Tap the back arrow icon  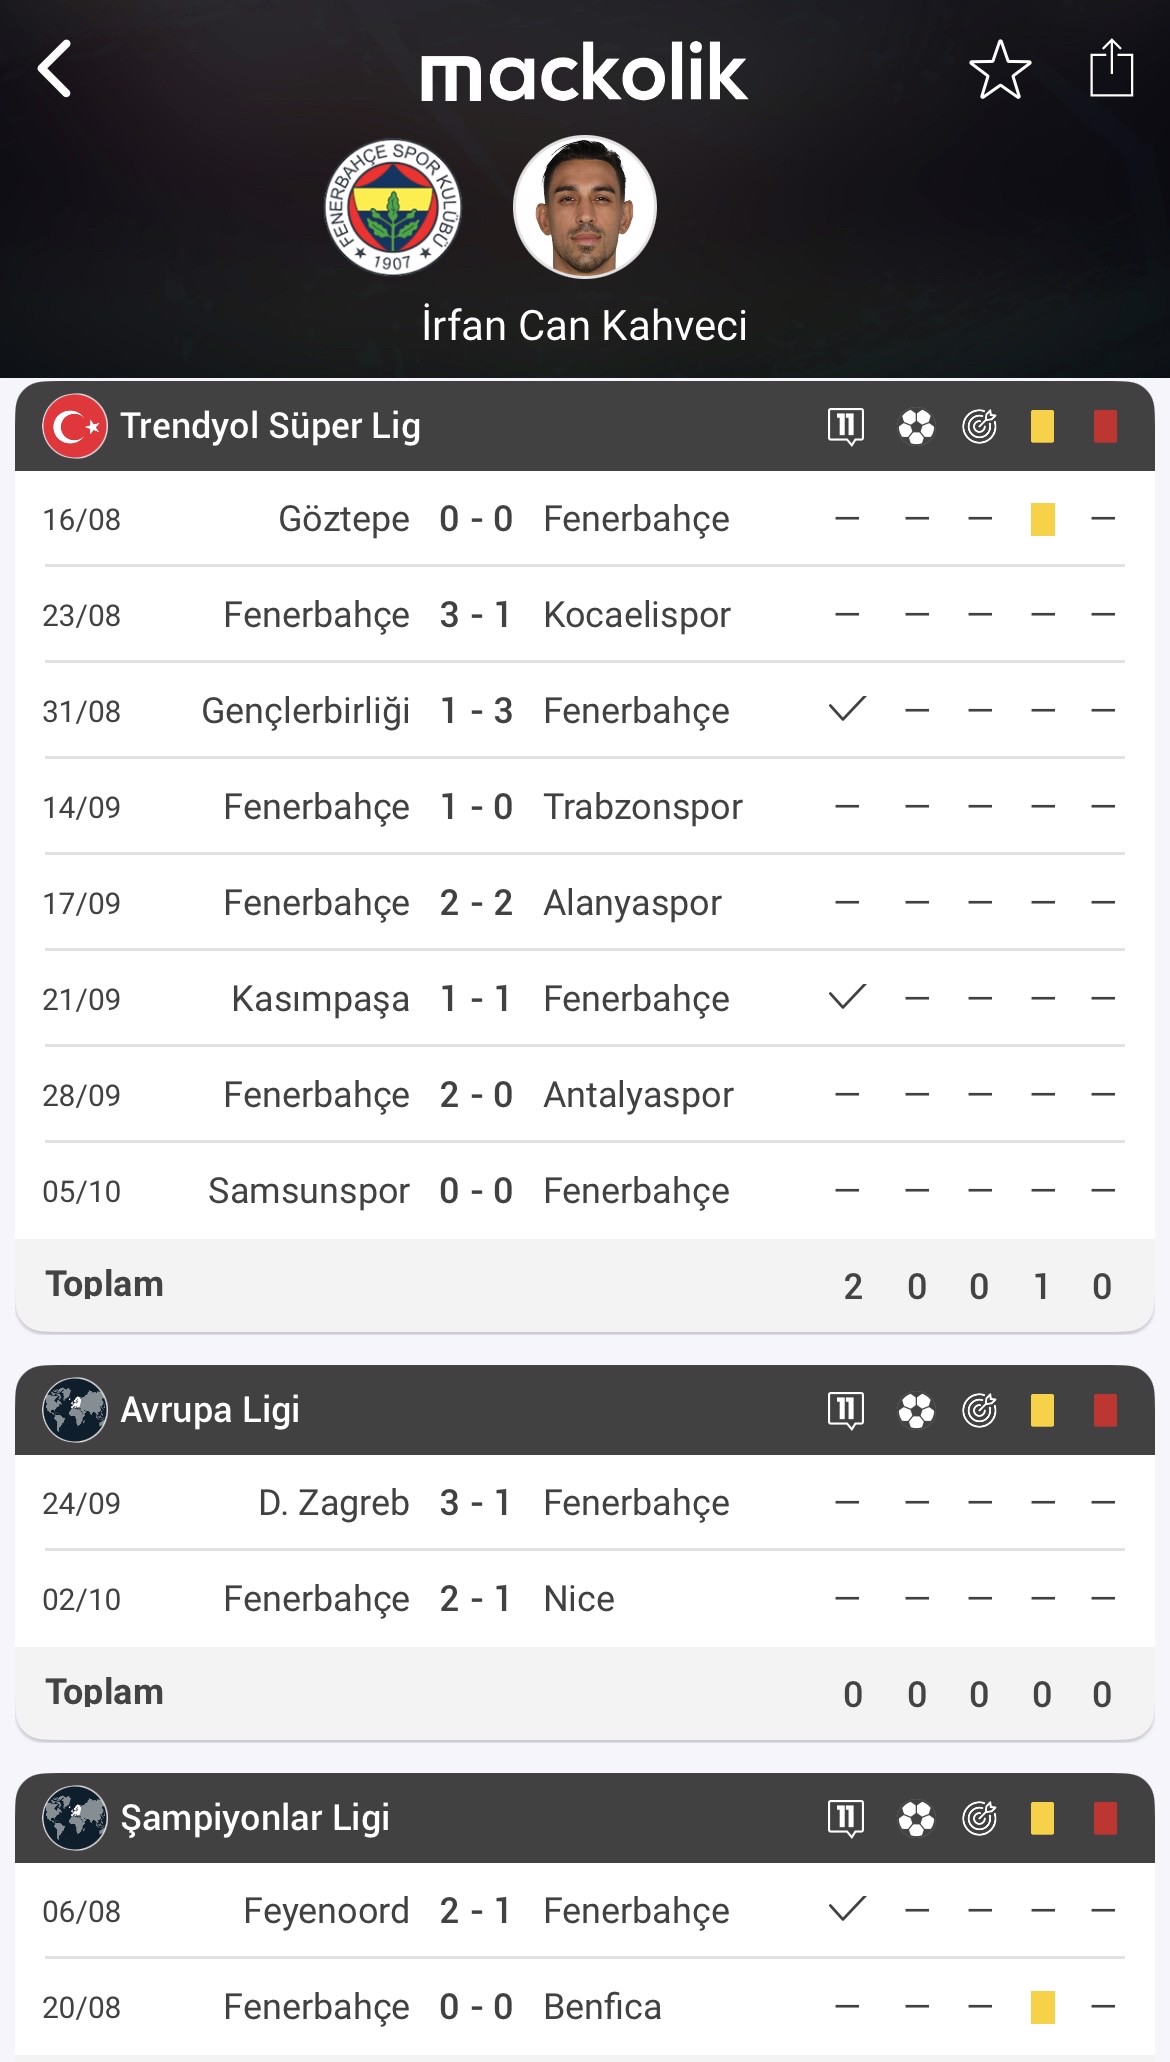(55, 69)
